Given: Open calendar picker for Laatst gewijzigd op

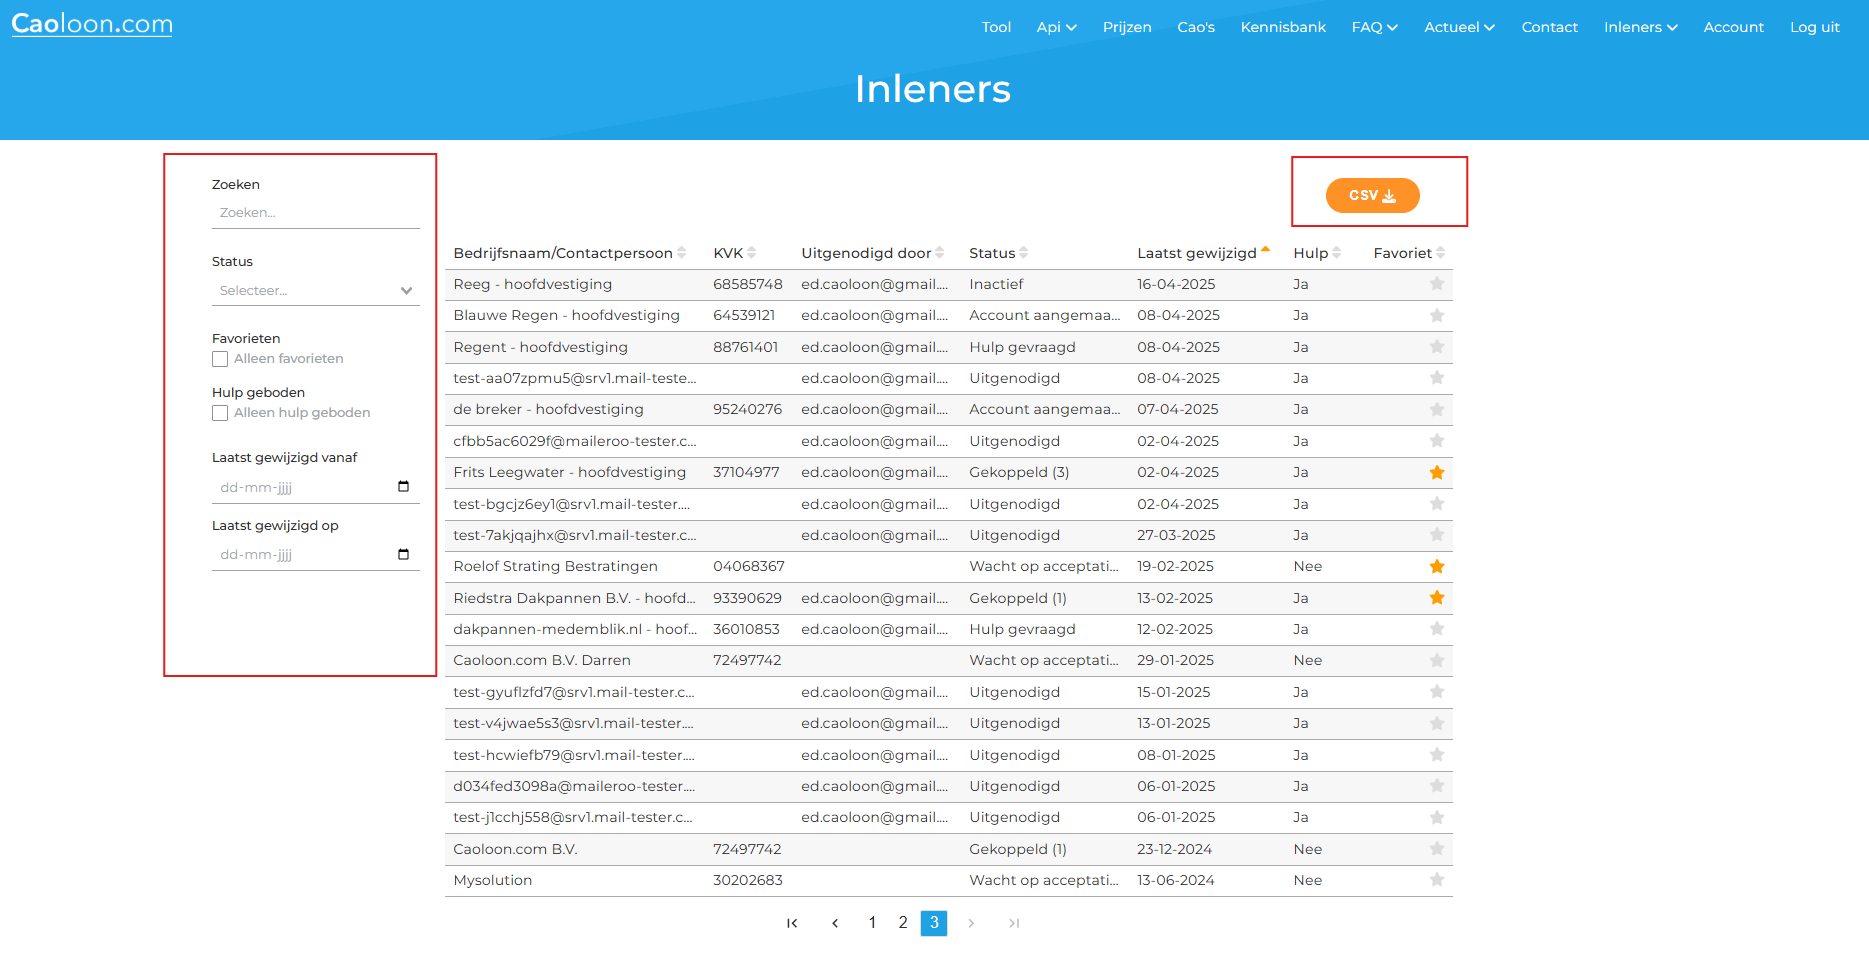Looking at the screenshot, I should (403, 554).
